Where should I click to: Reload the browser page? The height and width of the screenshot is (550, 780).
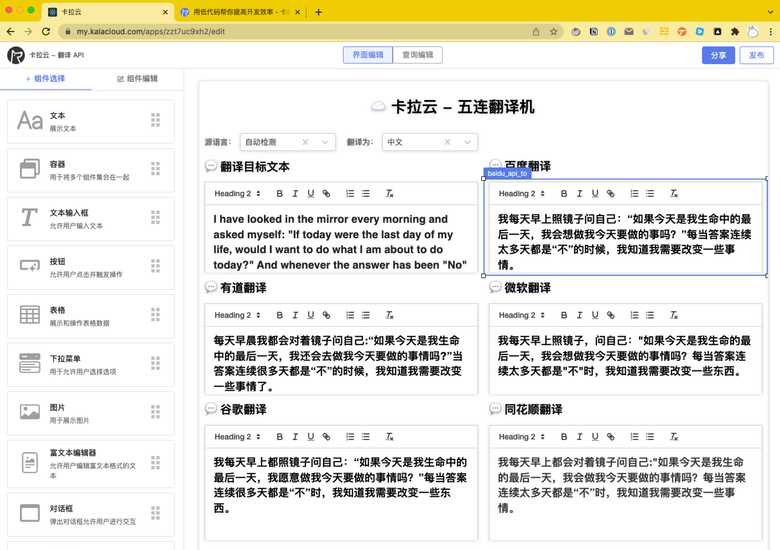point(46,31)
